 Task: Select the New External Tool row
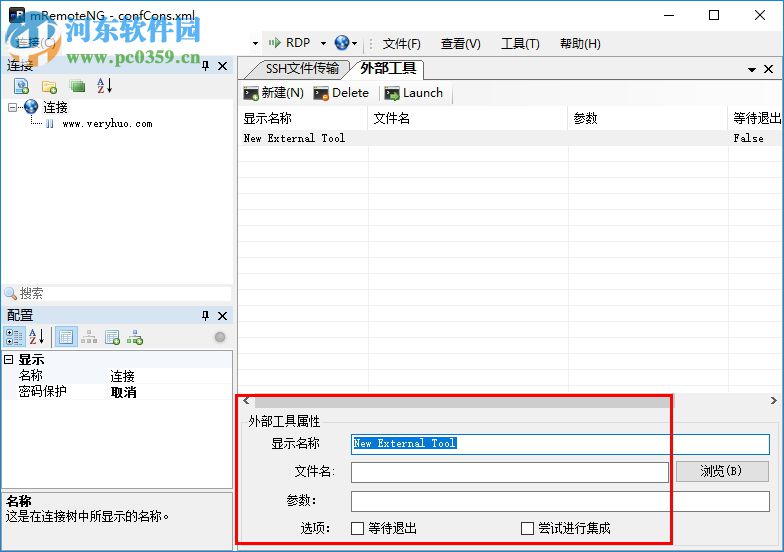pos(510,138)
